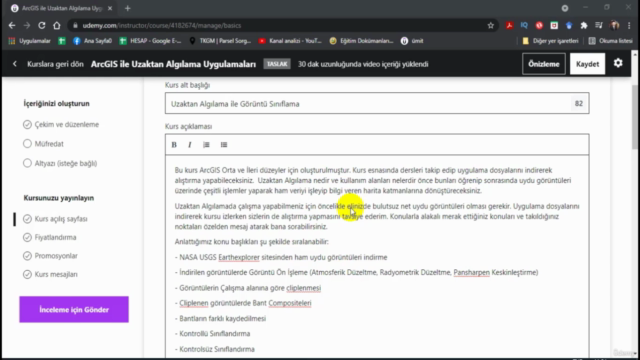This screenshot has width=640, height=360.
Task: Click the page vertical scrollbar thumb
Action: [x=635, y=116]
